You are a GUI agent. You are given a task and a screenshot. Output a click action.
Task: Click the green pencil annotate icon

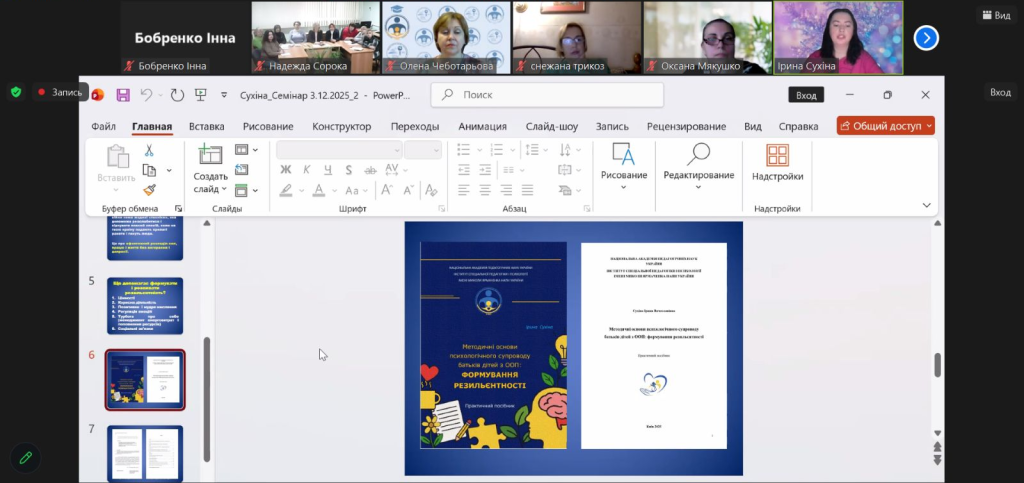pyautogui.click(x=25, y=458)
